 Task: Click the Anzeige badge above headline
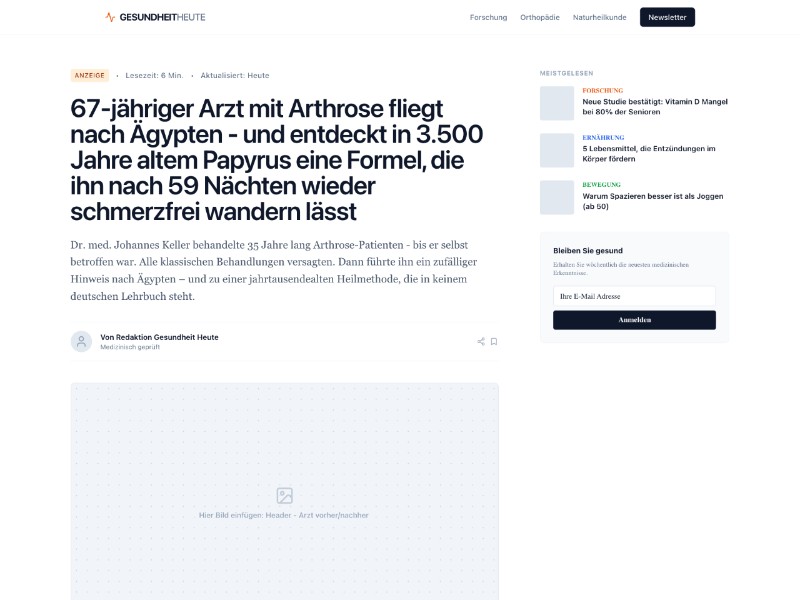pyautogui.click(x=90, y=75)
